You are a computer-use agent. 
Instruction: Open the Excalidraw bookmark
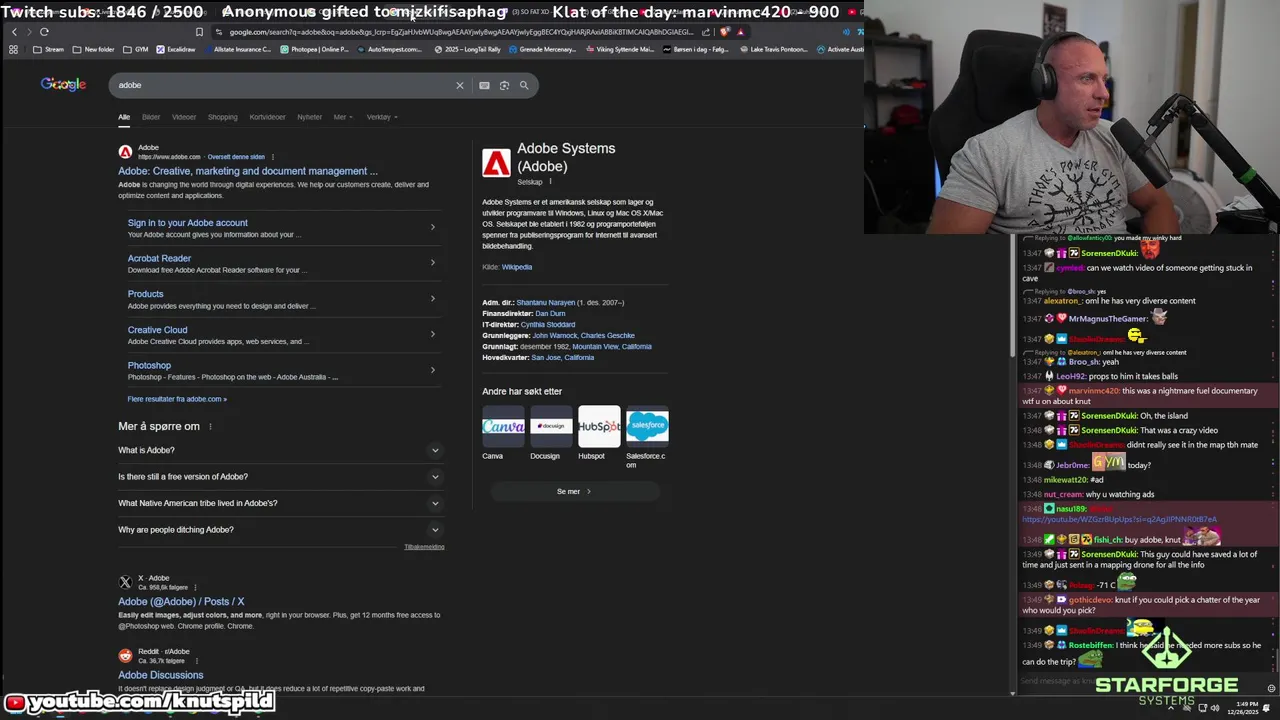click(175, 49)
